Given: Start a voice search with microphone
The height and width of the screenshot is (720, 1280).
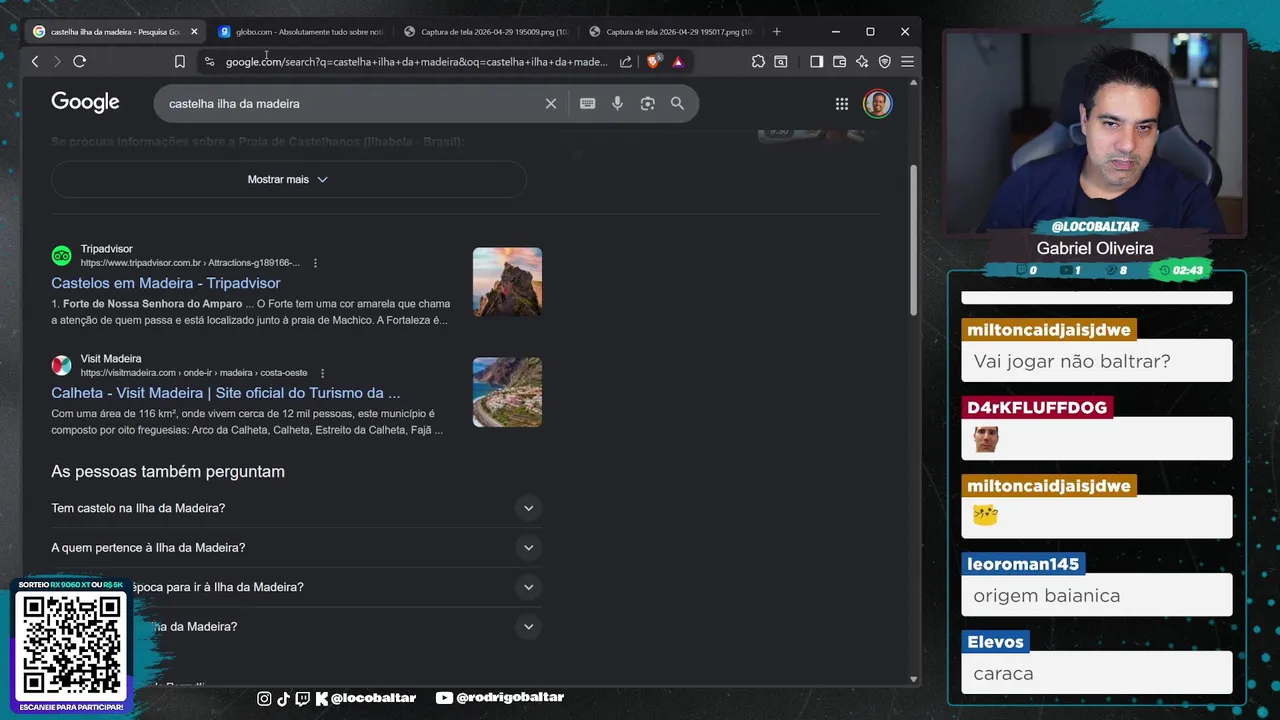Looking at the screenshot, I should click(x=618, y=103).
